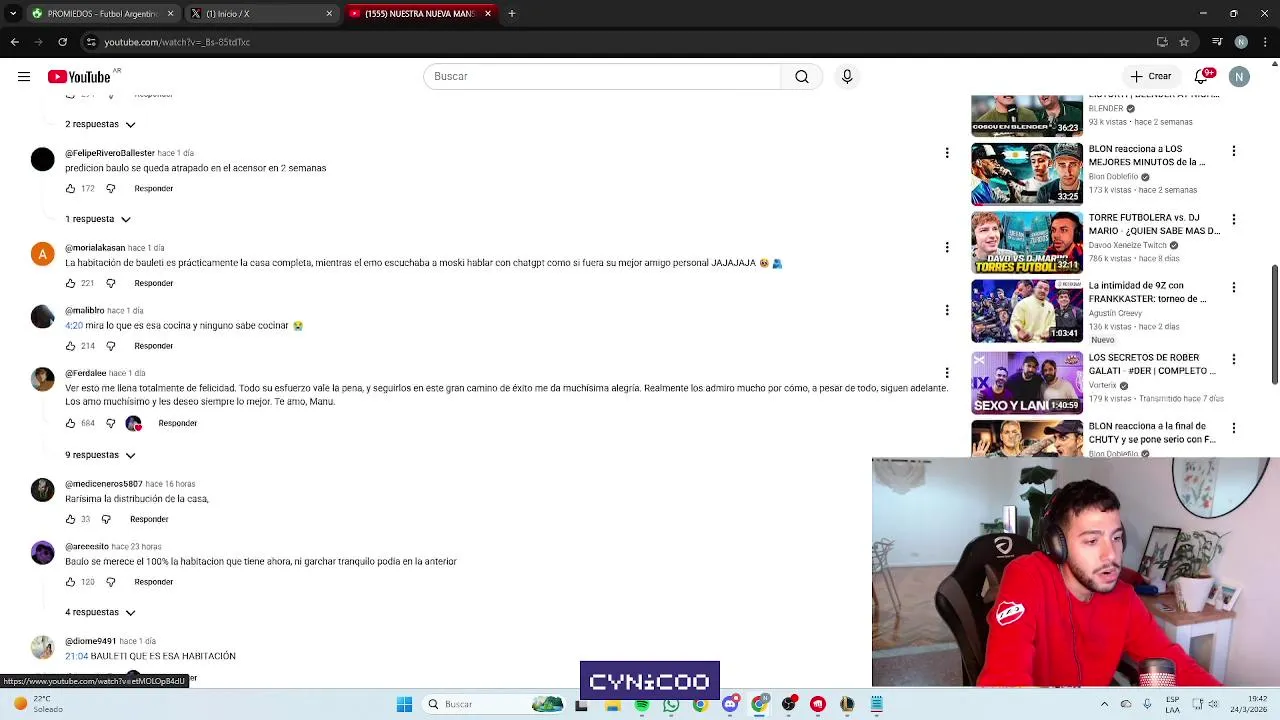Dislike the comment by @Ferdalee

111,423
